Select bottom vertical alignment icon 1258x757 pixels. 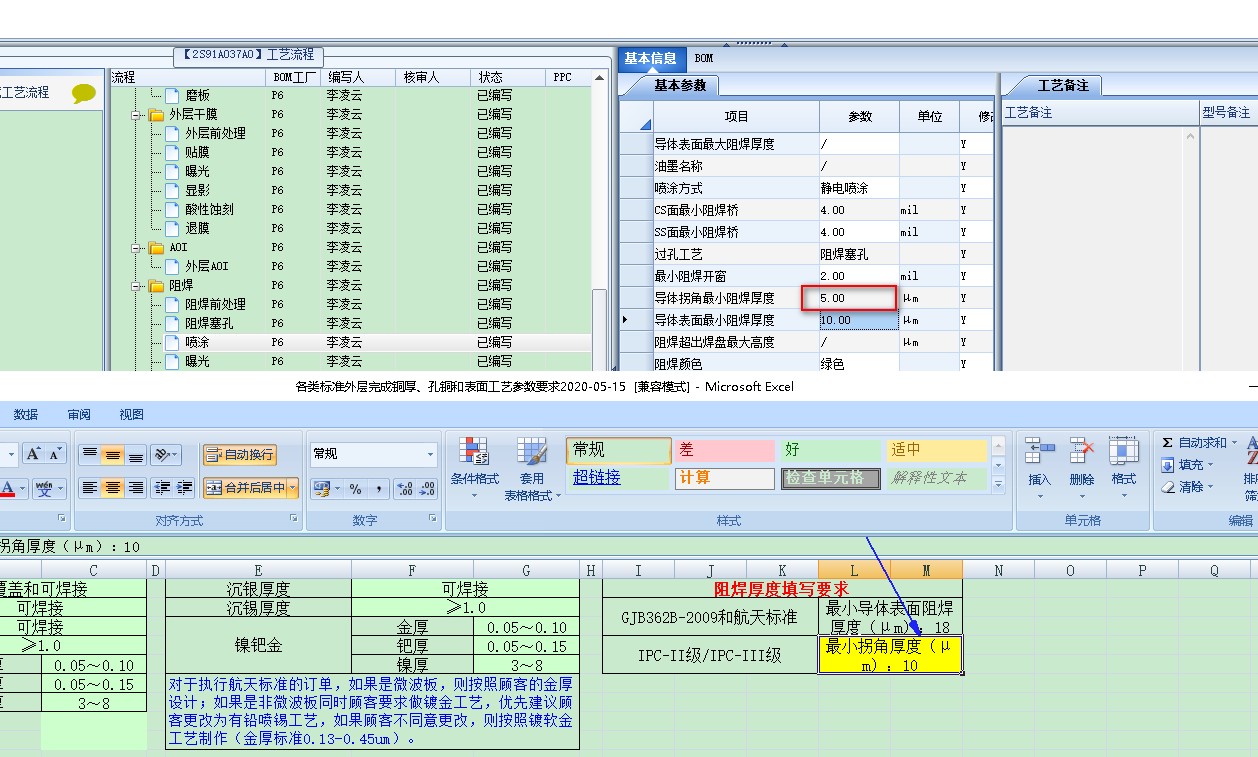[136, 455]
